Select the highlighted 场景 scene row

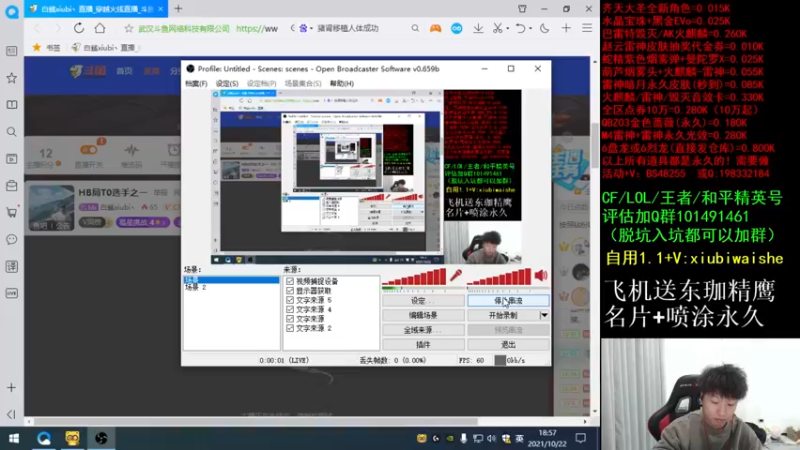(231, 280)
